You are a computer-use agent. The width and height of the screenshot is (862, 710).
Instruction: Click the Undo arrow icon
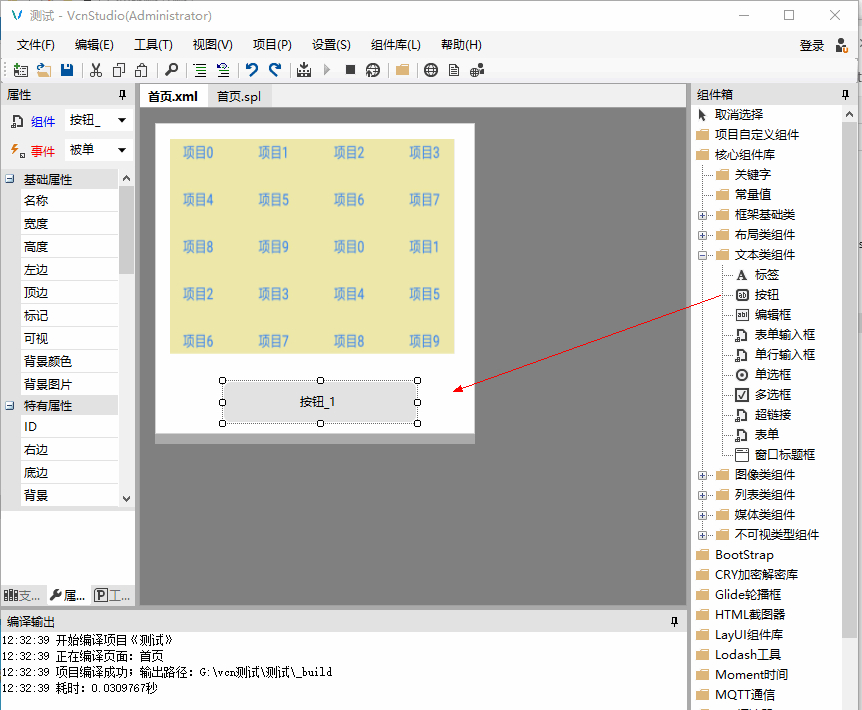coord(251,70)
